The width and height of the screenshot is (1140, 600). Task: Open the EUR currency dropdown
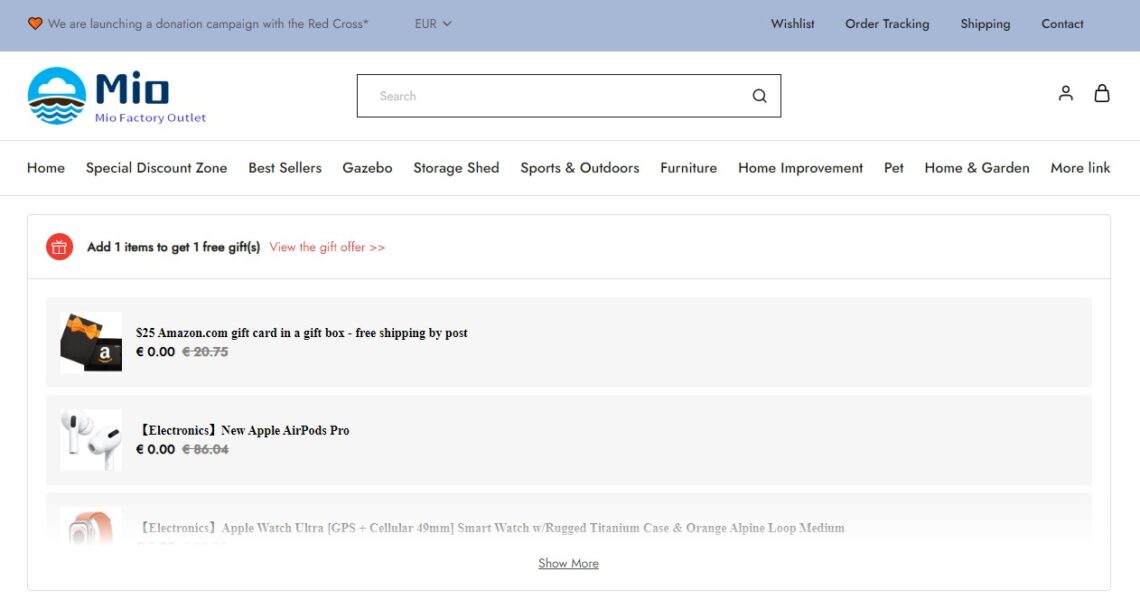pos(432,23)
